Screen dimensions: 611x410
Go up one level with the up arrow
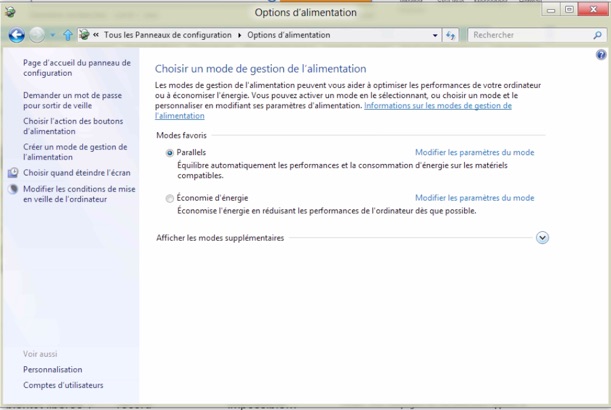[68, 35]
